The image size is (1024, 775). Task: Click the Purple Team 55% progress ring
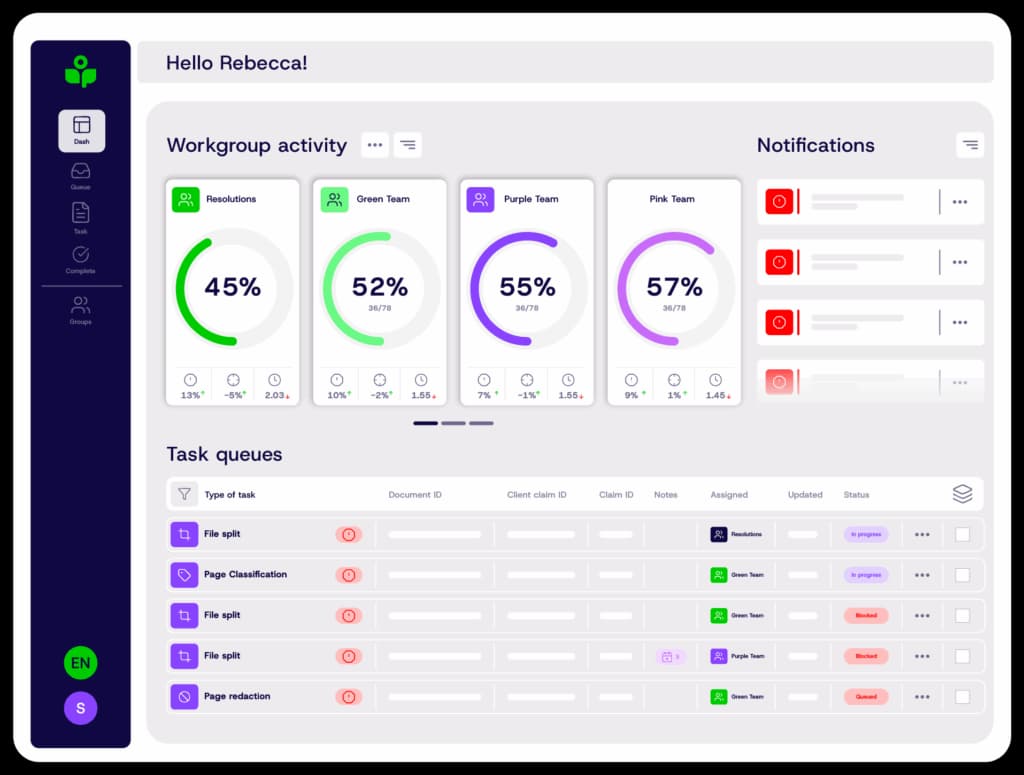coord(527,288)
